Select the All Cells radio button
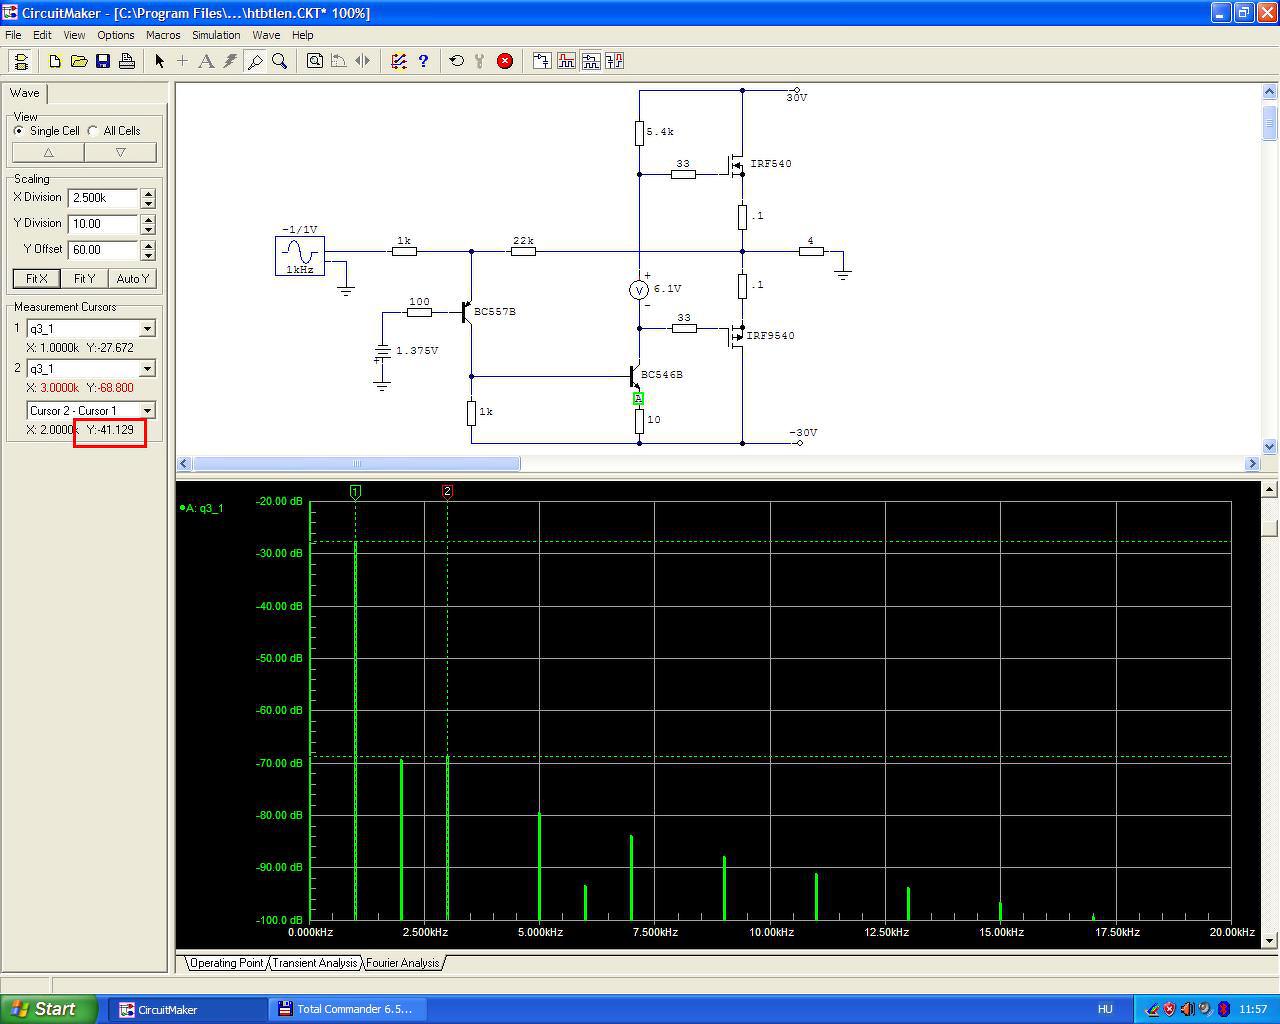 93,131
